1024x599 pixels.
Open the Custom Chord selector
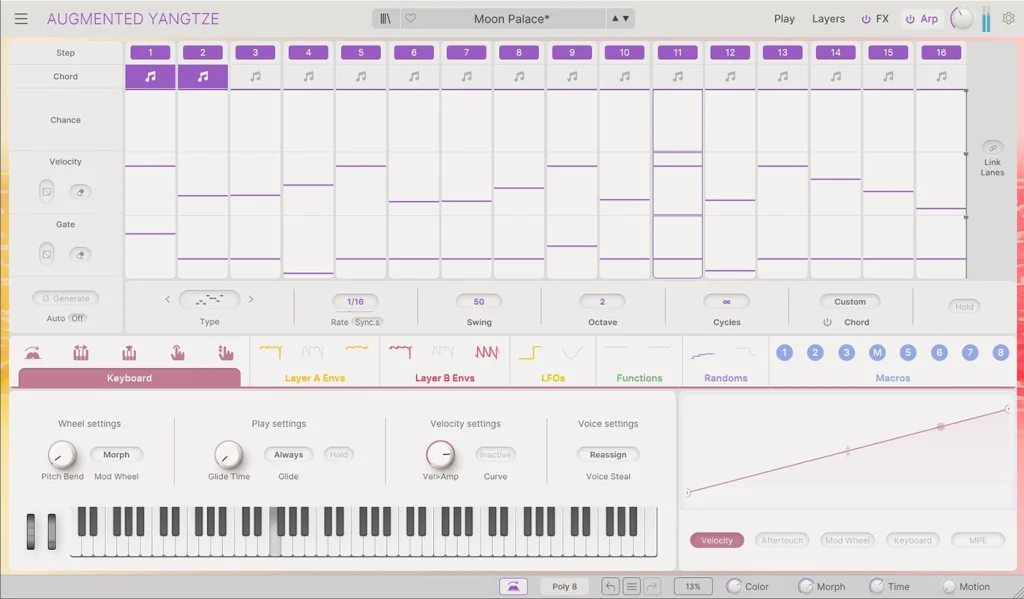click(x=849, y=301)
